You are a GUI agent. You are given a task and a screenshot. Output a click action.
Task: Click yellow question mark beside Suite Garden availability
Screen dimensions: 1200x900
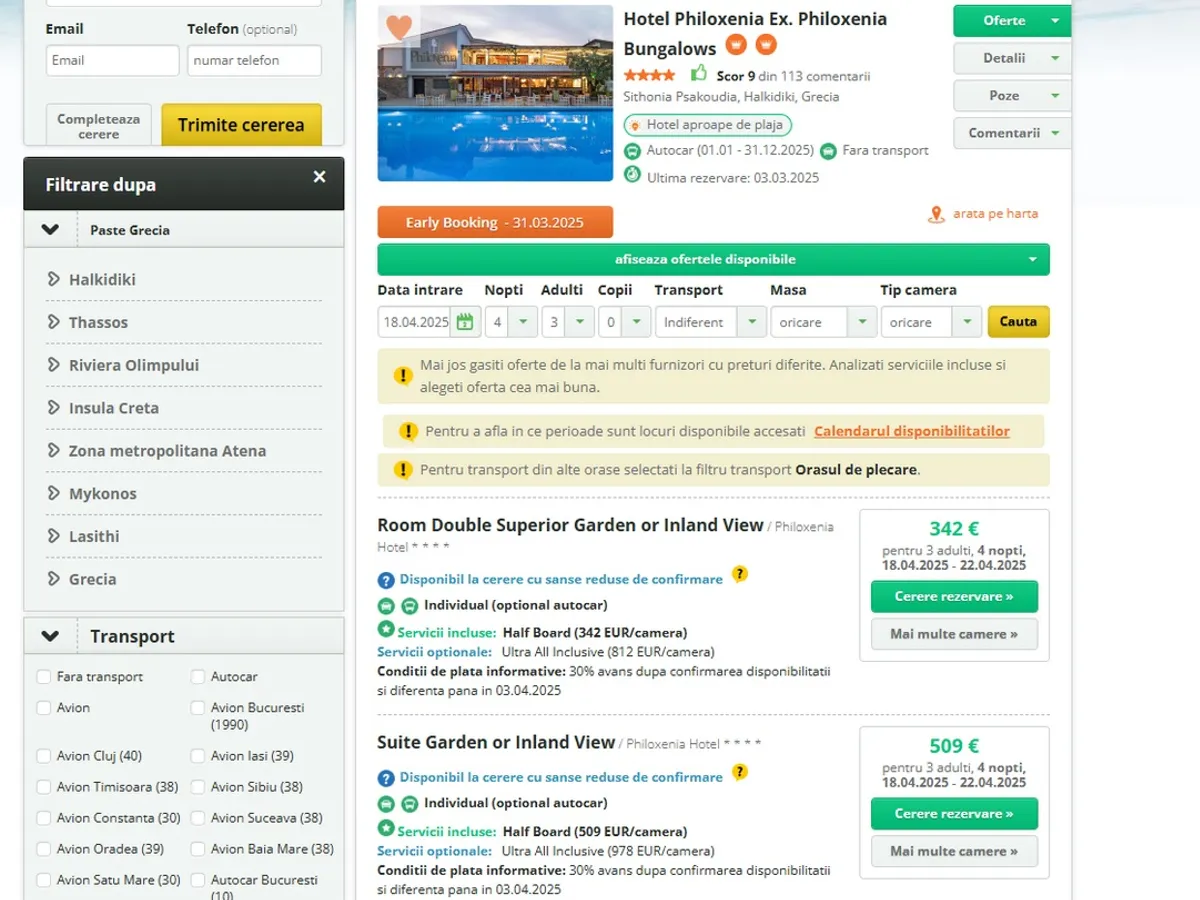pos(739,772)
